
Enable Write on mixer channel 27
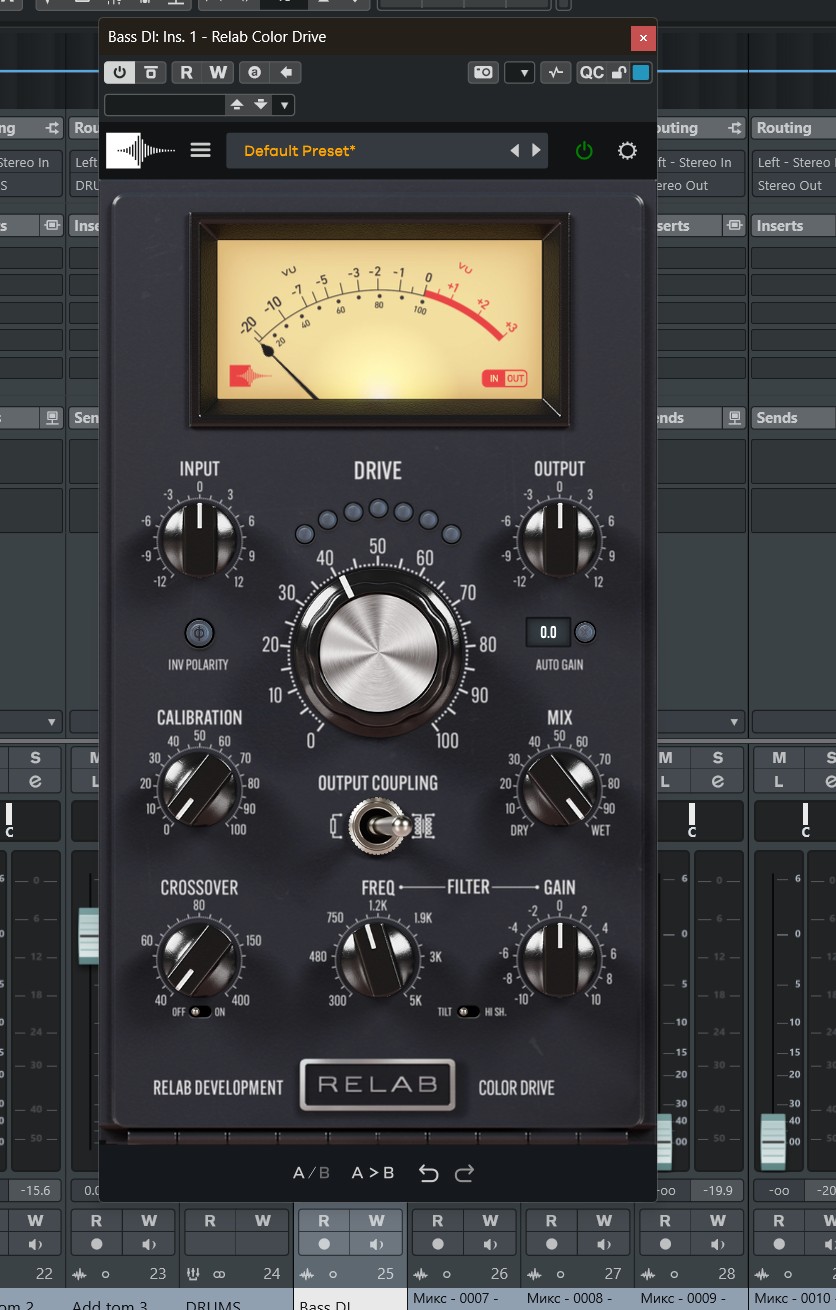[x=604, y=1220]
